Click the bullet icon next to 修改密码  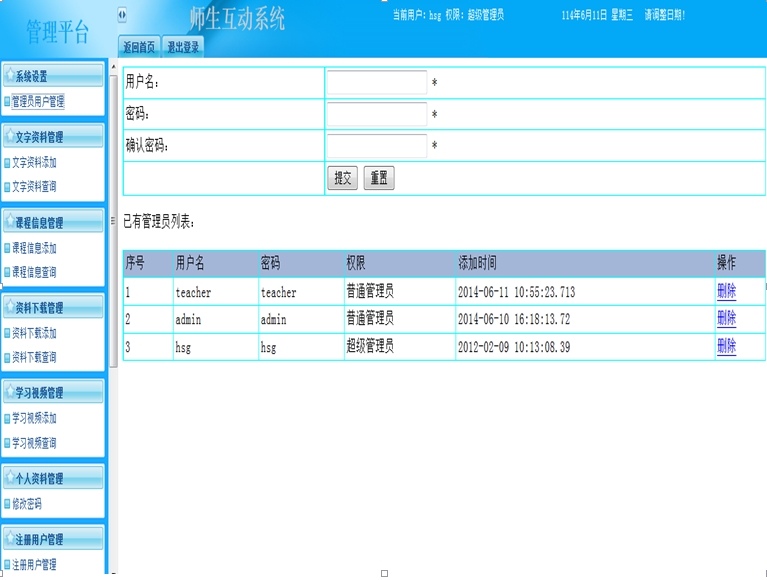pos(7,504)
